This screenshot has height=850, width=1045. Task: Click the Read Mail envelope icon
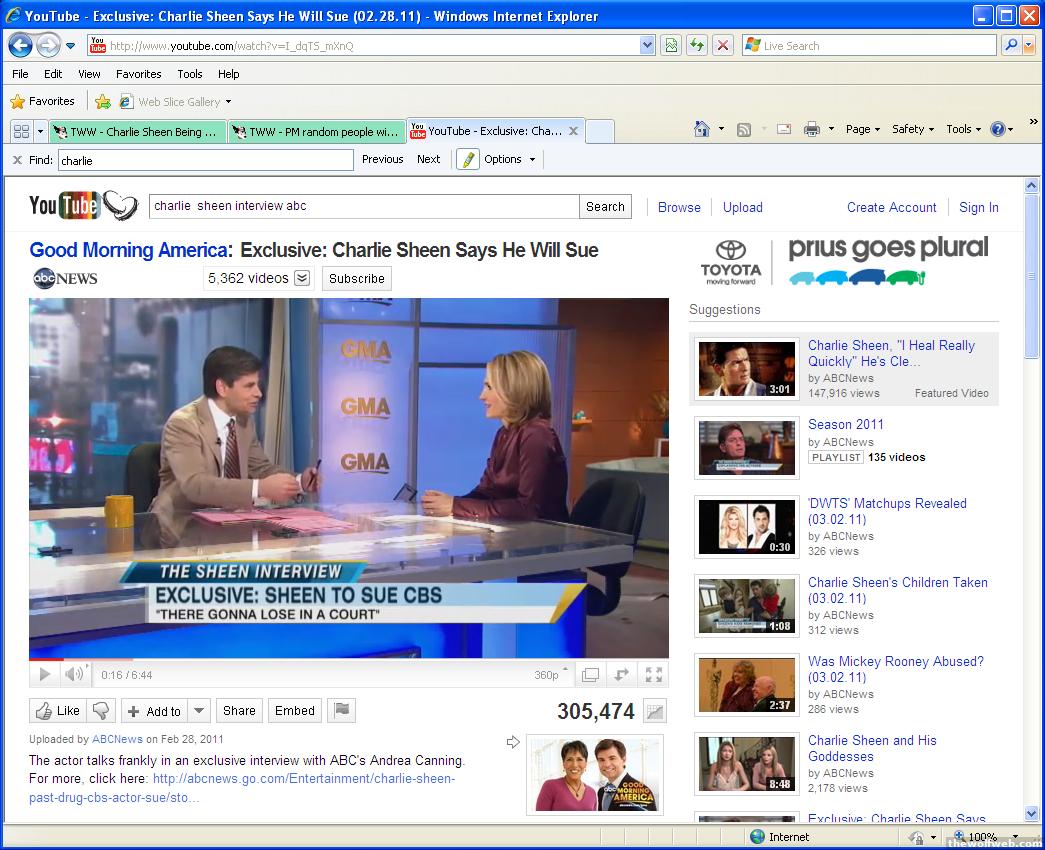(x=784, y=129)
